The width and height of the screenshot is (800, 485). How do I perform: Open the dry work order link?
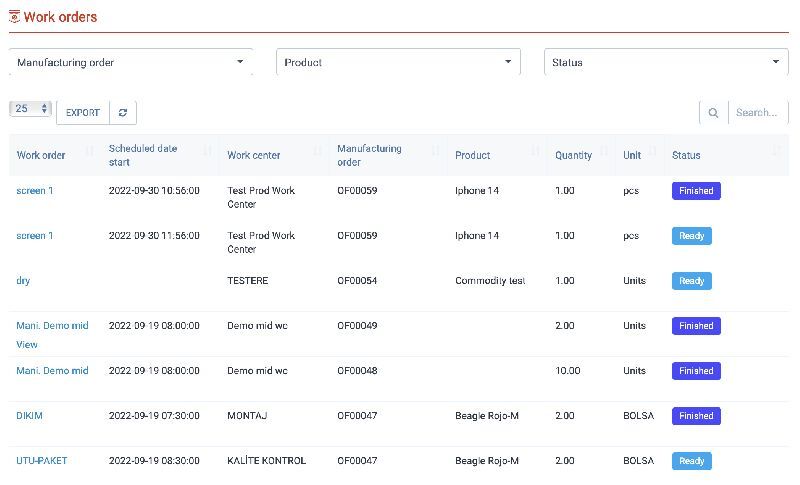[x=23, y=281]
